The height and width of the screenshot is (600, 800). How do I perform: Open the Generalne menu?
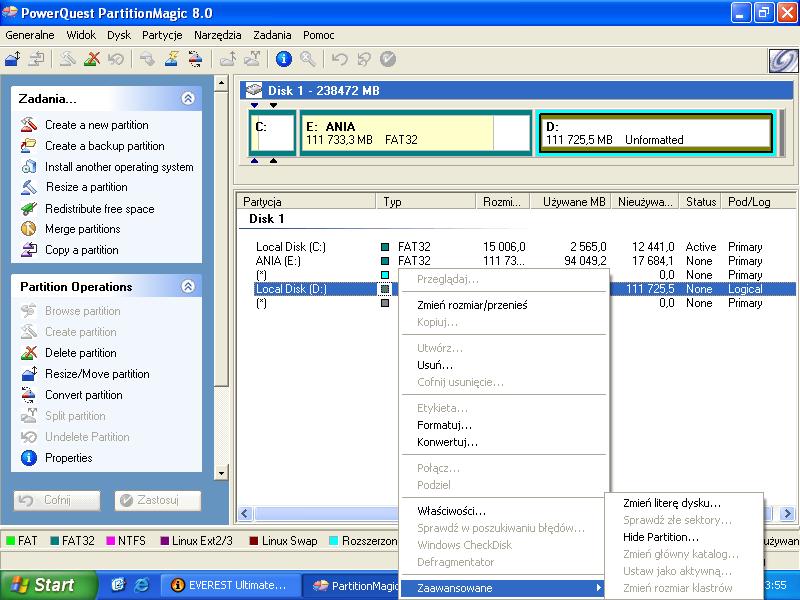click(x=30, y=35)
